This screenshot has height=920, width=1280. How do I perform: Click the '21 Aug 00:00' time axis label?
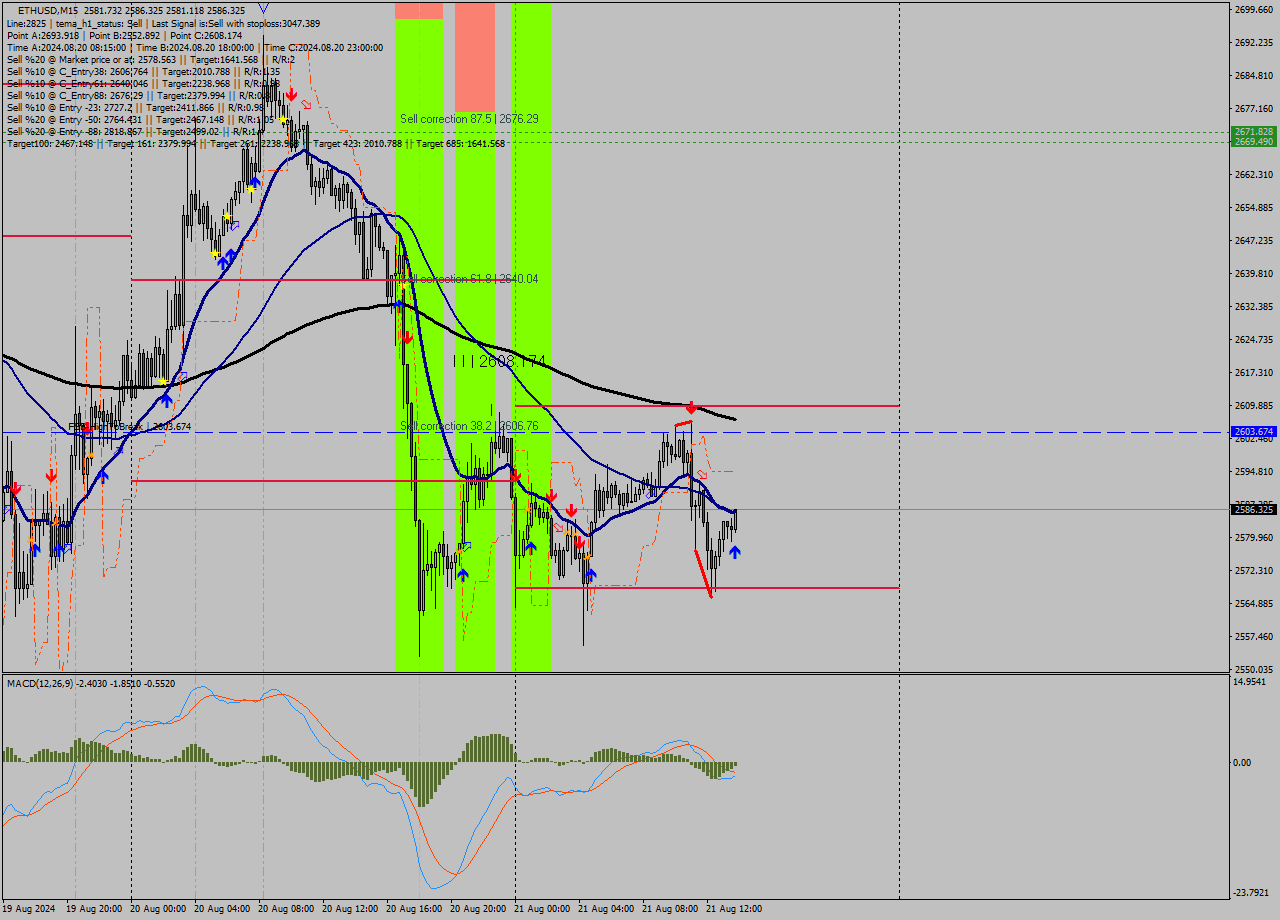[543, 909]
